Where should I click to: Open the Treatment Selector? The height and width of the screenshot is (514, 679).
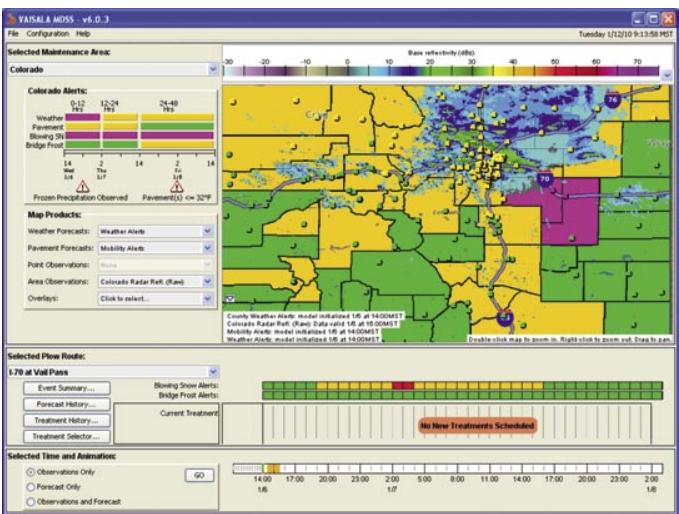coord(67,436)
